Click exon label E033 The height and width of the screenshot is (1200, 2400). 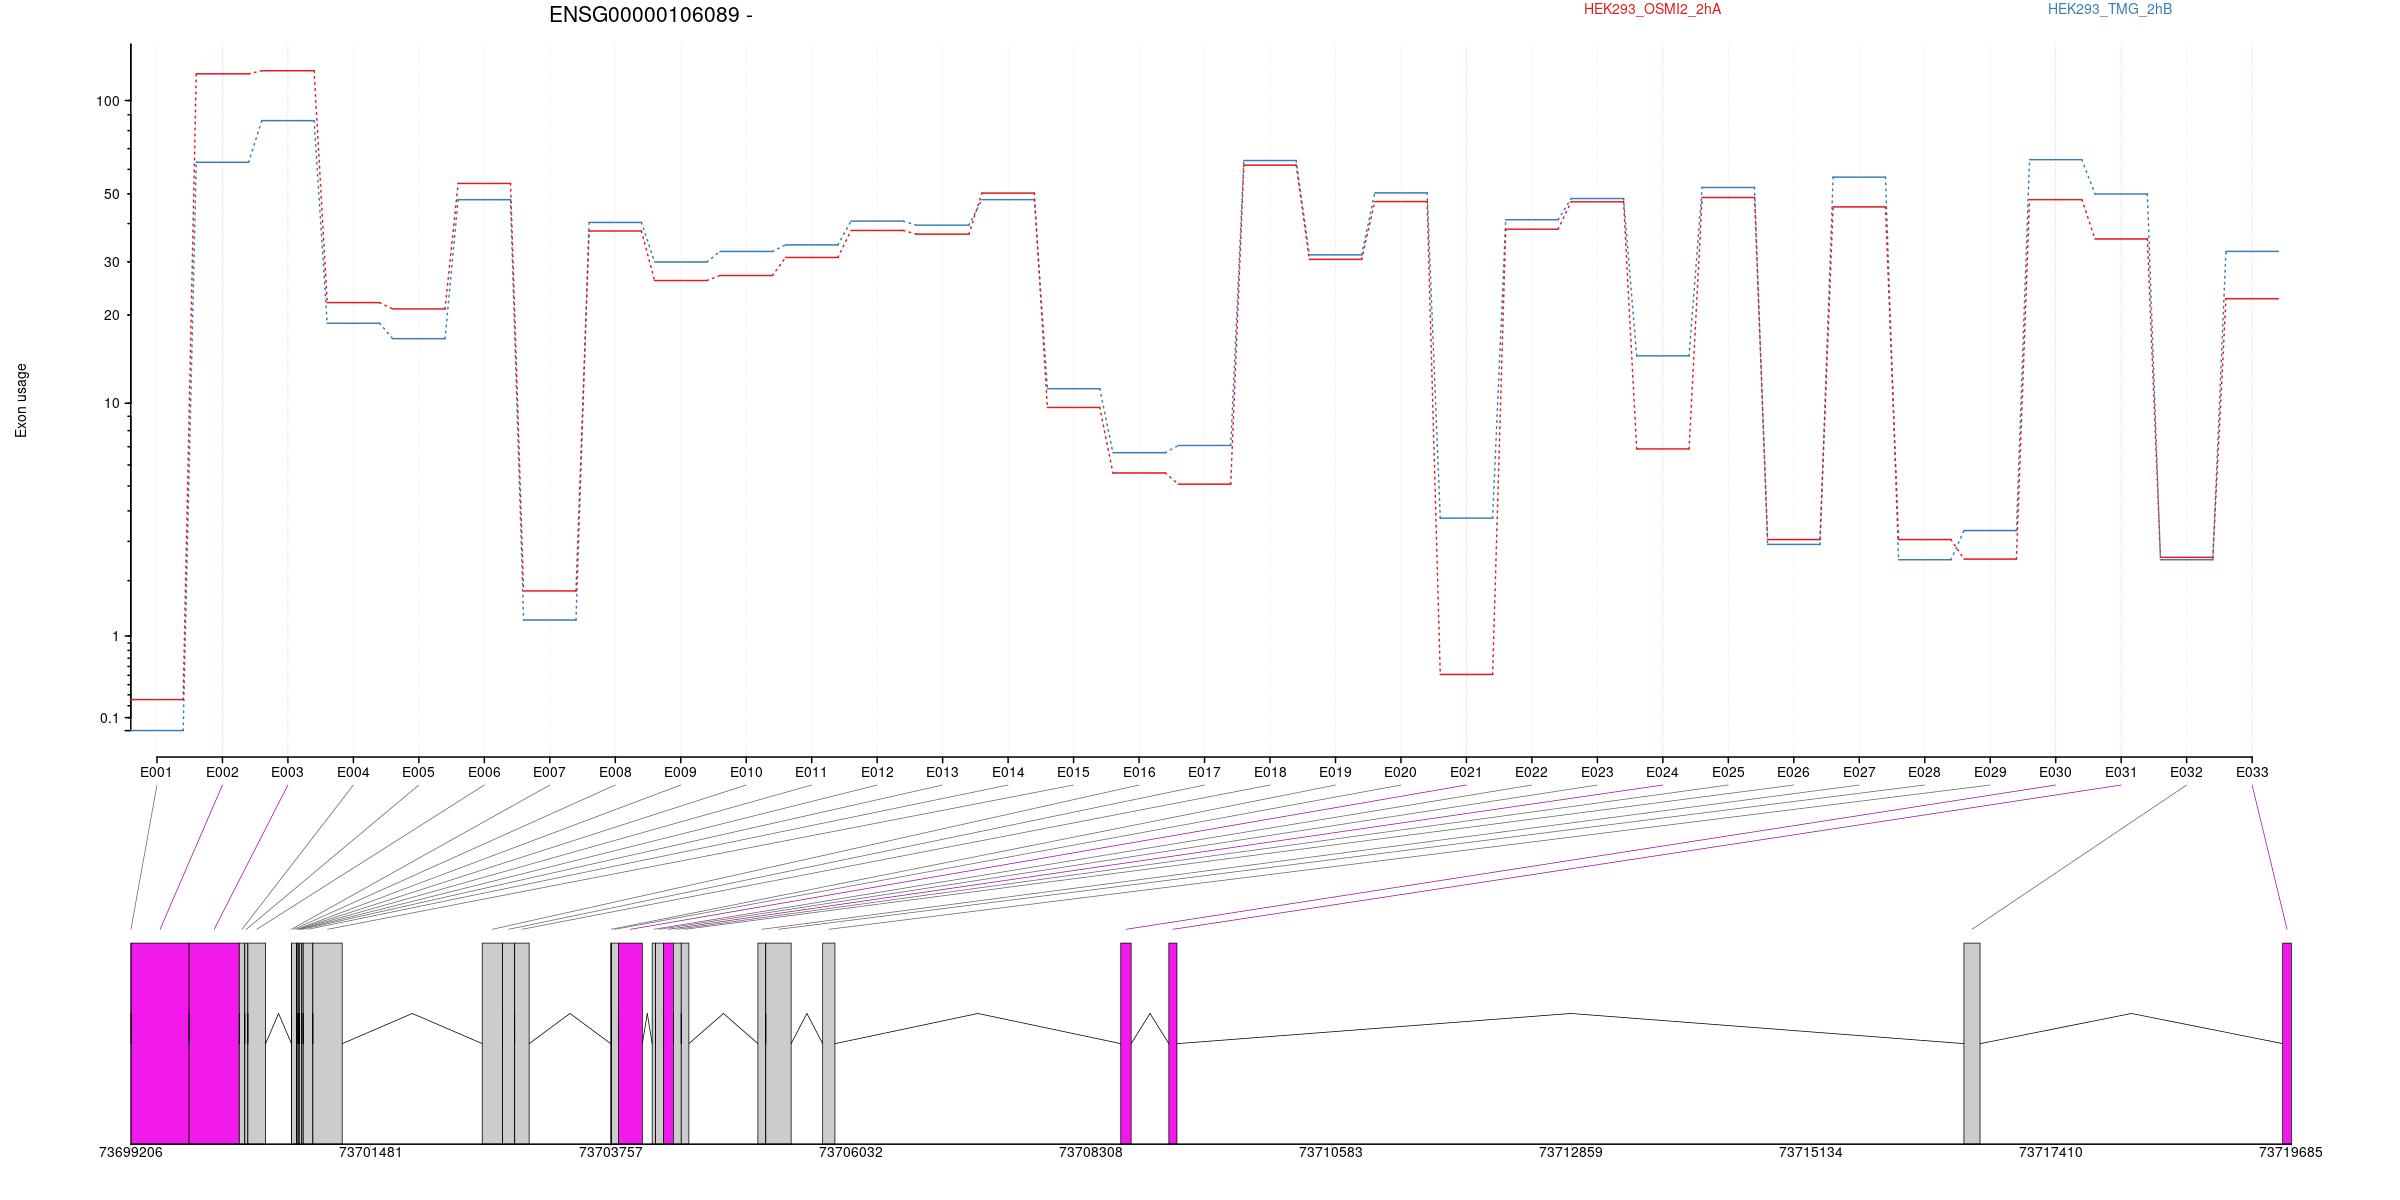(x=2252, y=772)
